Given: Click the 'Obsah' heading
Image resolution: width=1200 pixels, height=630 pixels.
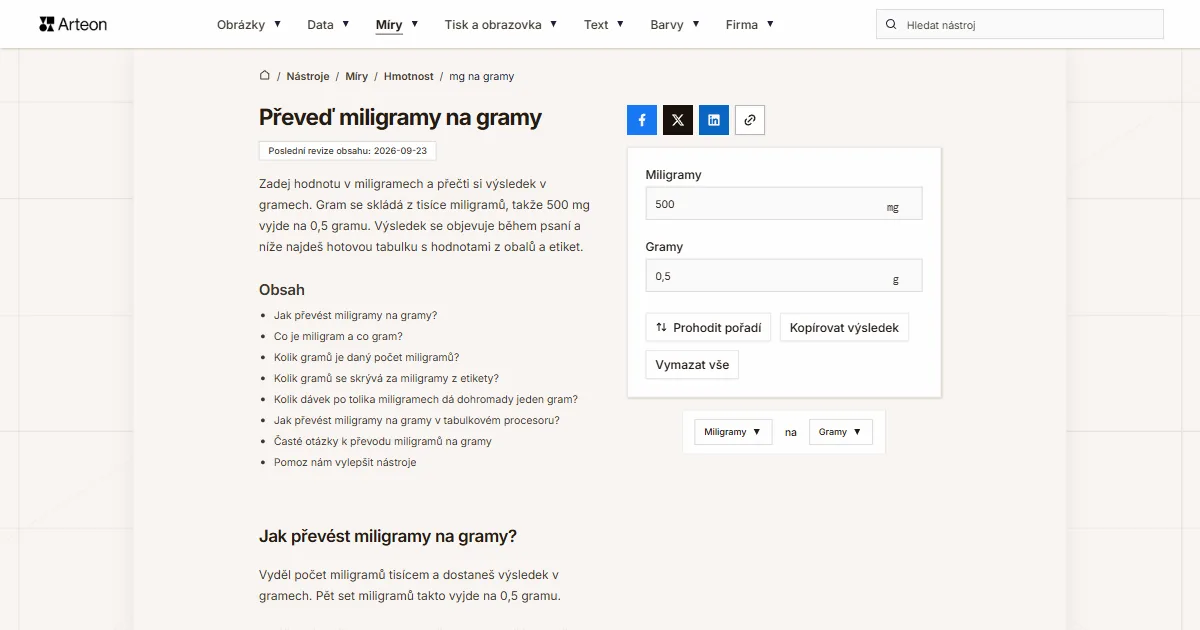Looking at the screenshot, I should click(282, 290).
